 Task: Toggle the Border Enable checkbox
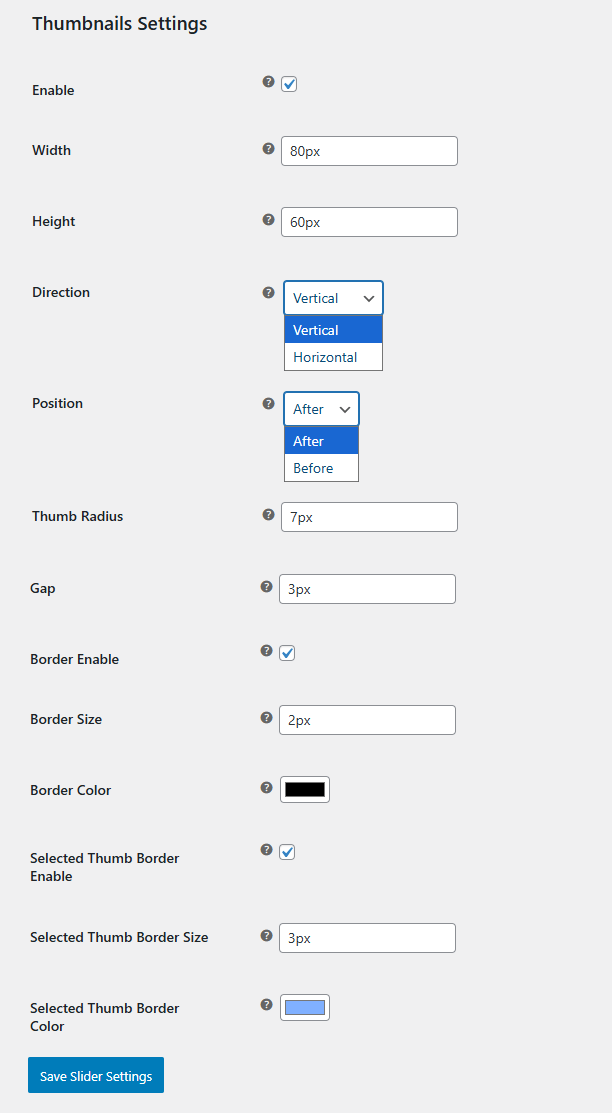coord(287,652)
